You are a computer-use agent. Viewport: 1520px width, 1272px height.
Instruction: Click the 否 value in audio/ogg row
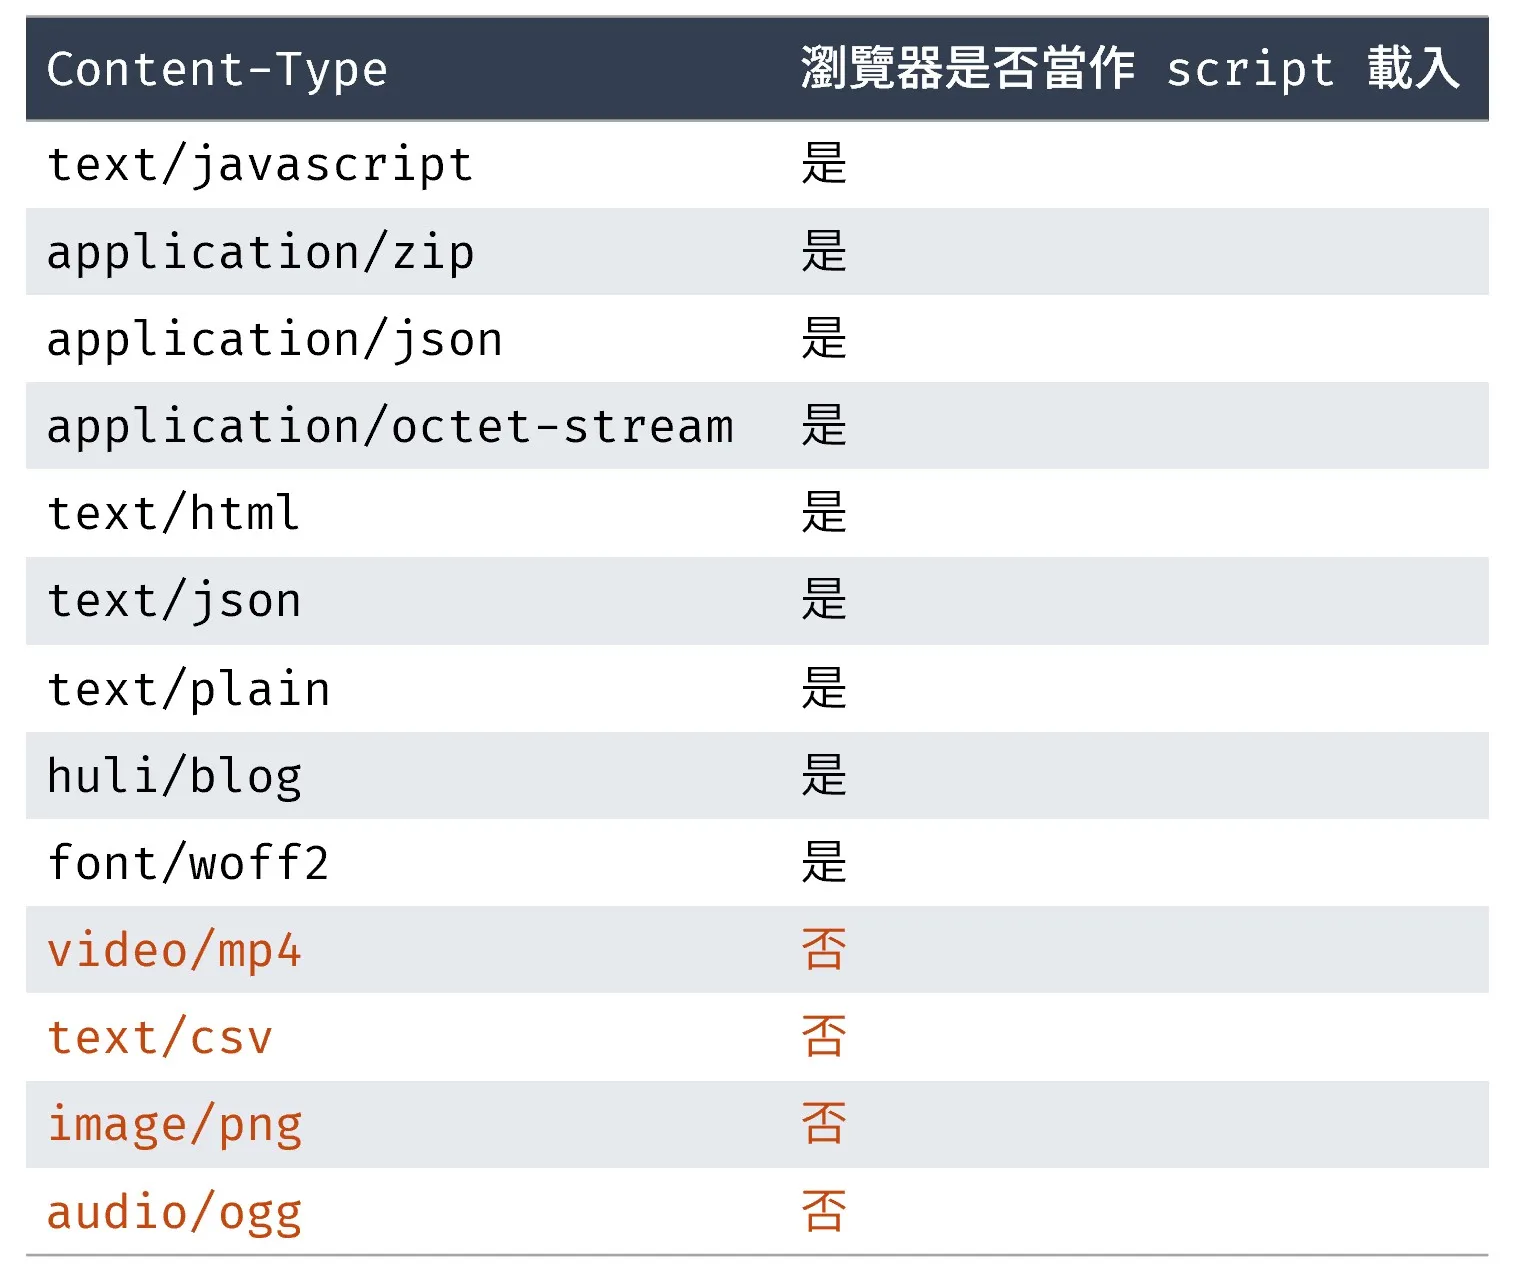pyautogui.click(x=824, y=1212)
